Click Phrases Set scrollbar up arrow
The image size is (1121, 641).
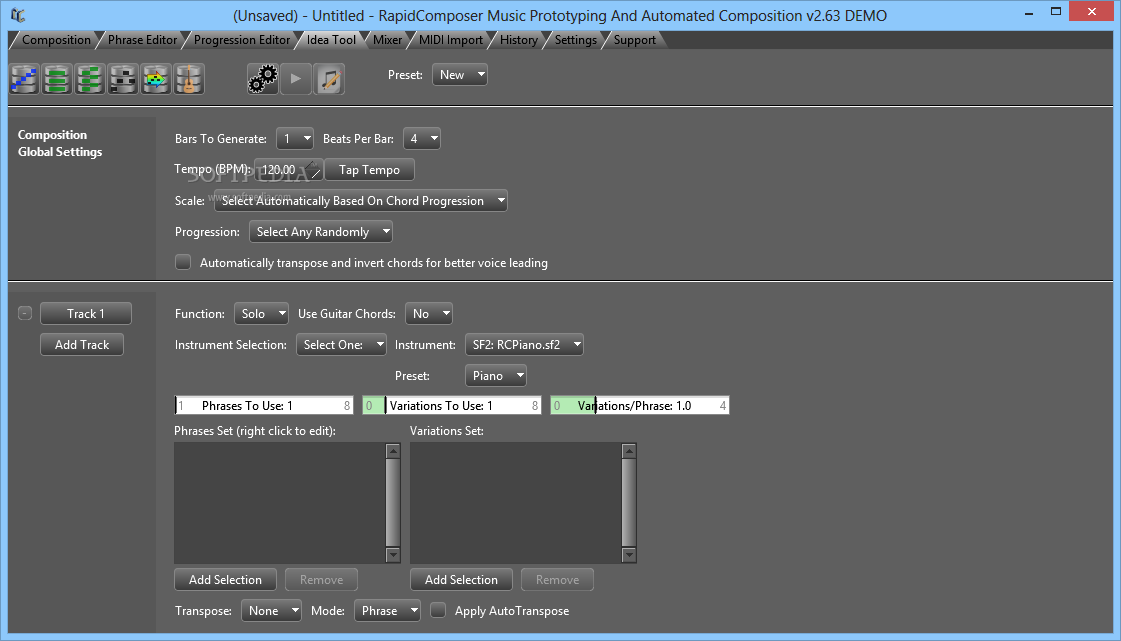point(392,450)
